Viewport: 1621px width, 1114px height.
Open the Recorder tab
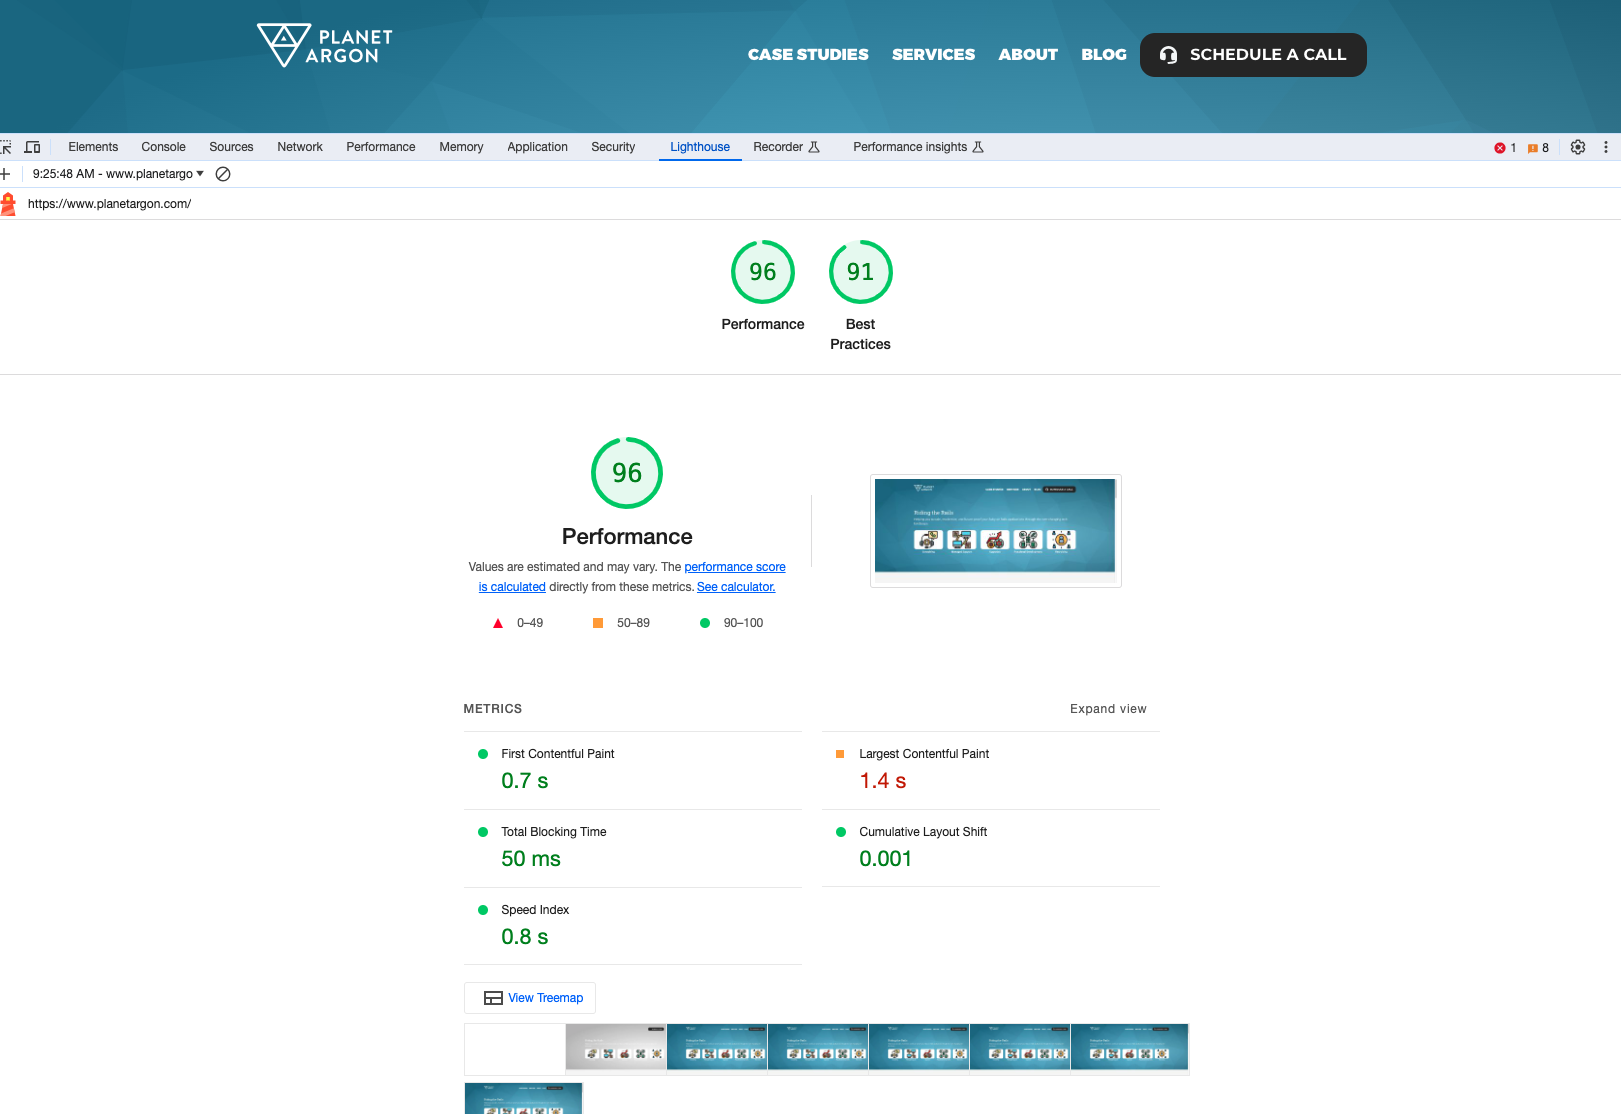[x=786, y=147]
